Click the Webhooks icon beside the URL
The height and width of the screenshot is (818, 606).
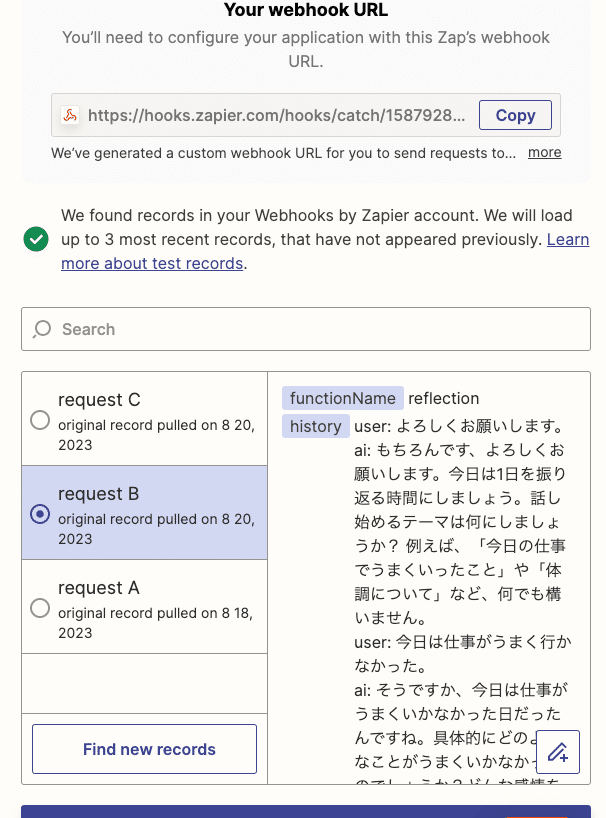70,115
